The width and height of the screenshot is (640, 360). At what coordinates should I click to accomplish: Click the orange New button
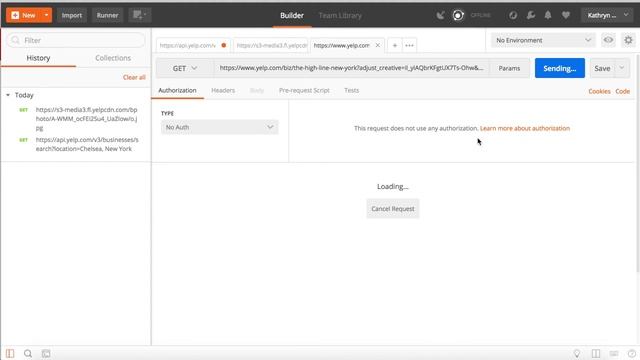click(x=24, y=16)
